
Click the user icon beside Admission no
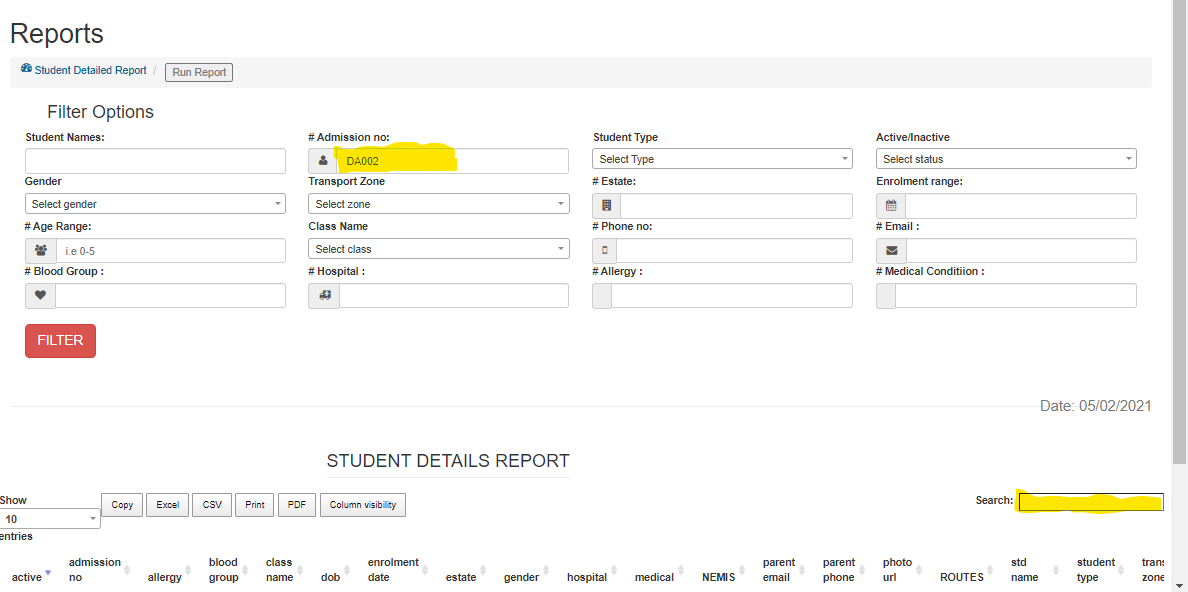[x=323, y=161]
